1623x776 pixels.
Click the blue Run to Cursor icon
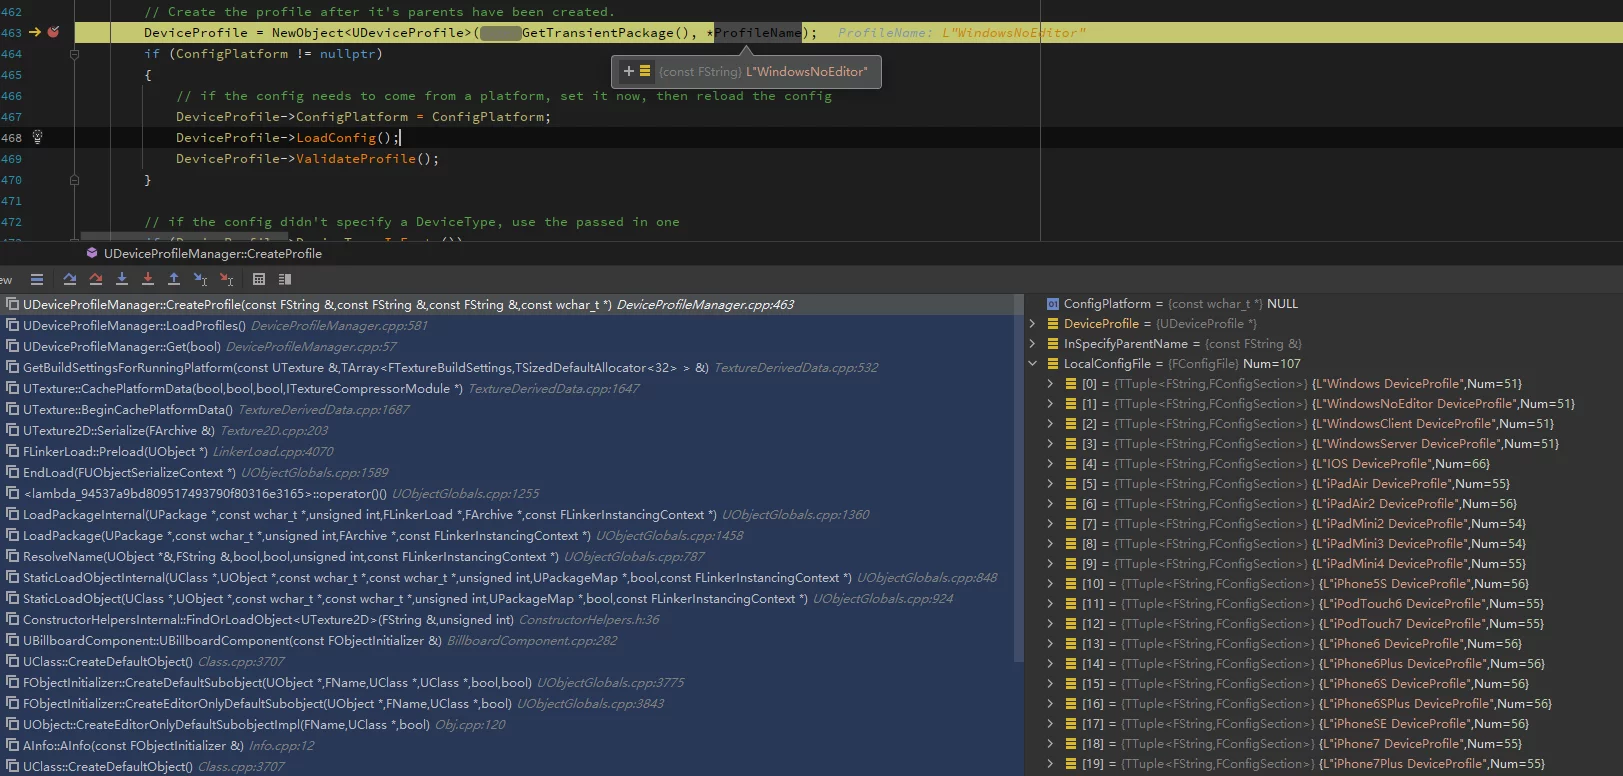tap(200, 280)
